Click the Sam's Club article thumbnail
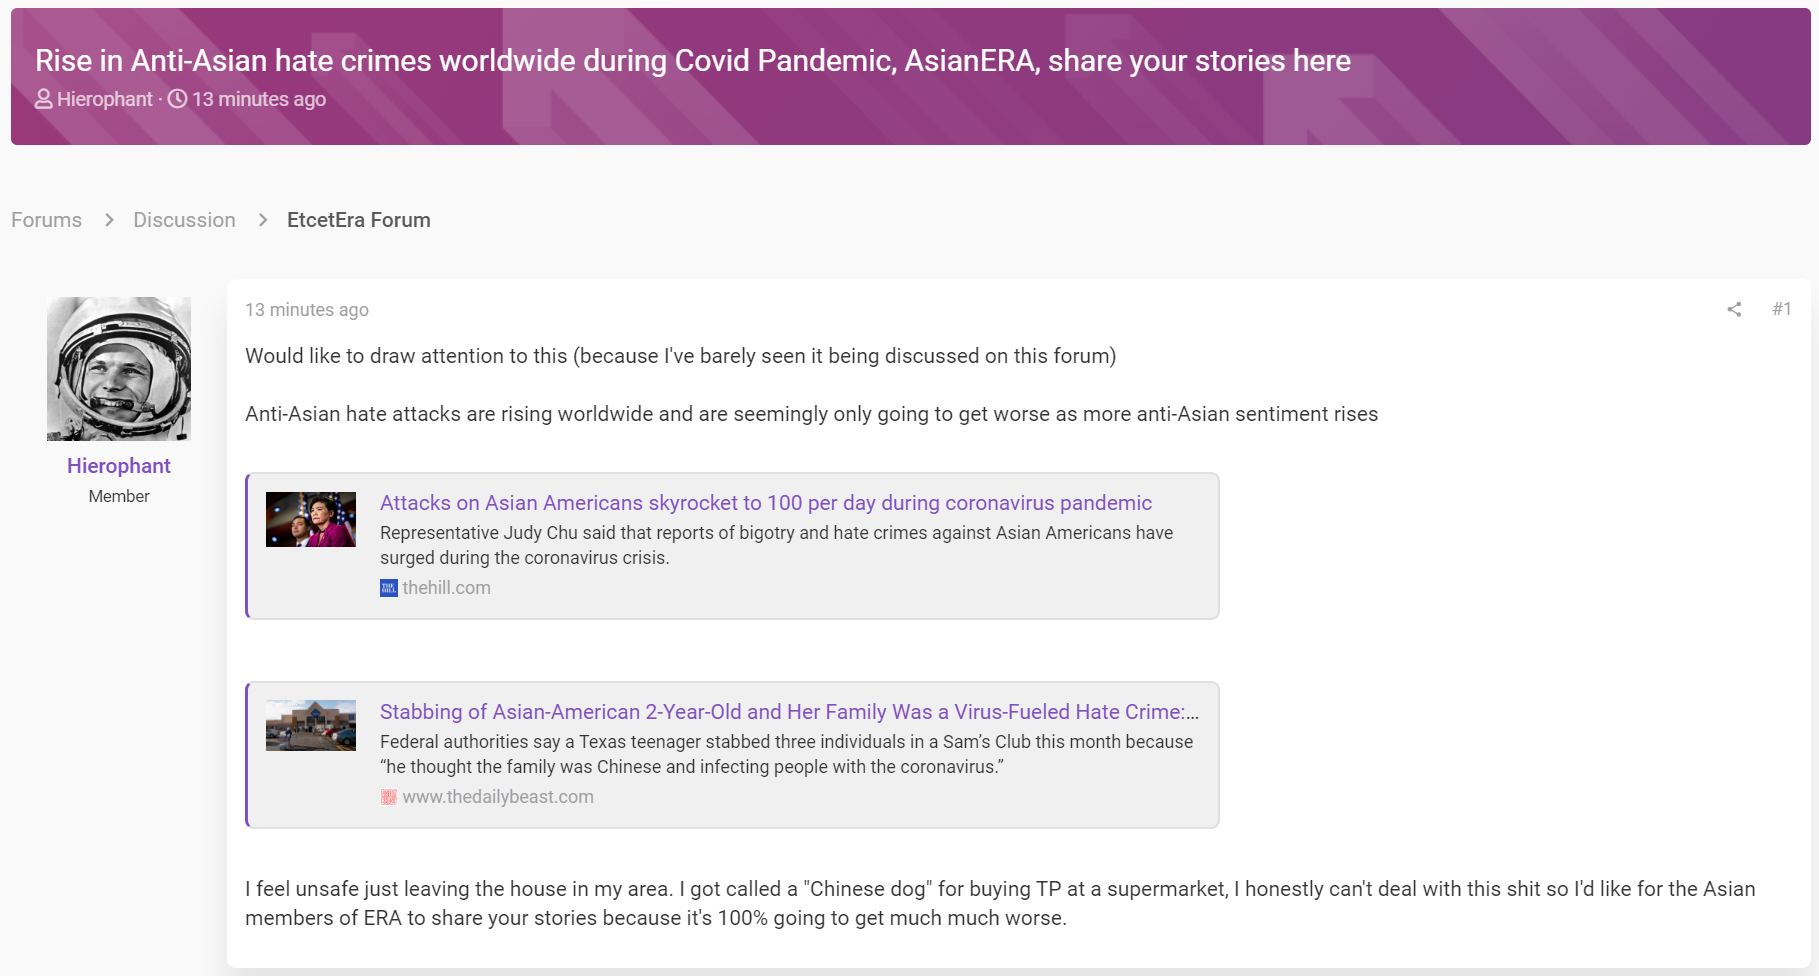Image resolution: width=1819 pixels, height=976 pixels. [x=311, y=725]
